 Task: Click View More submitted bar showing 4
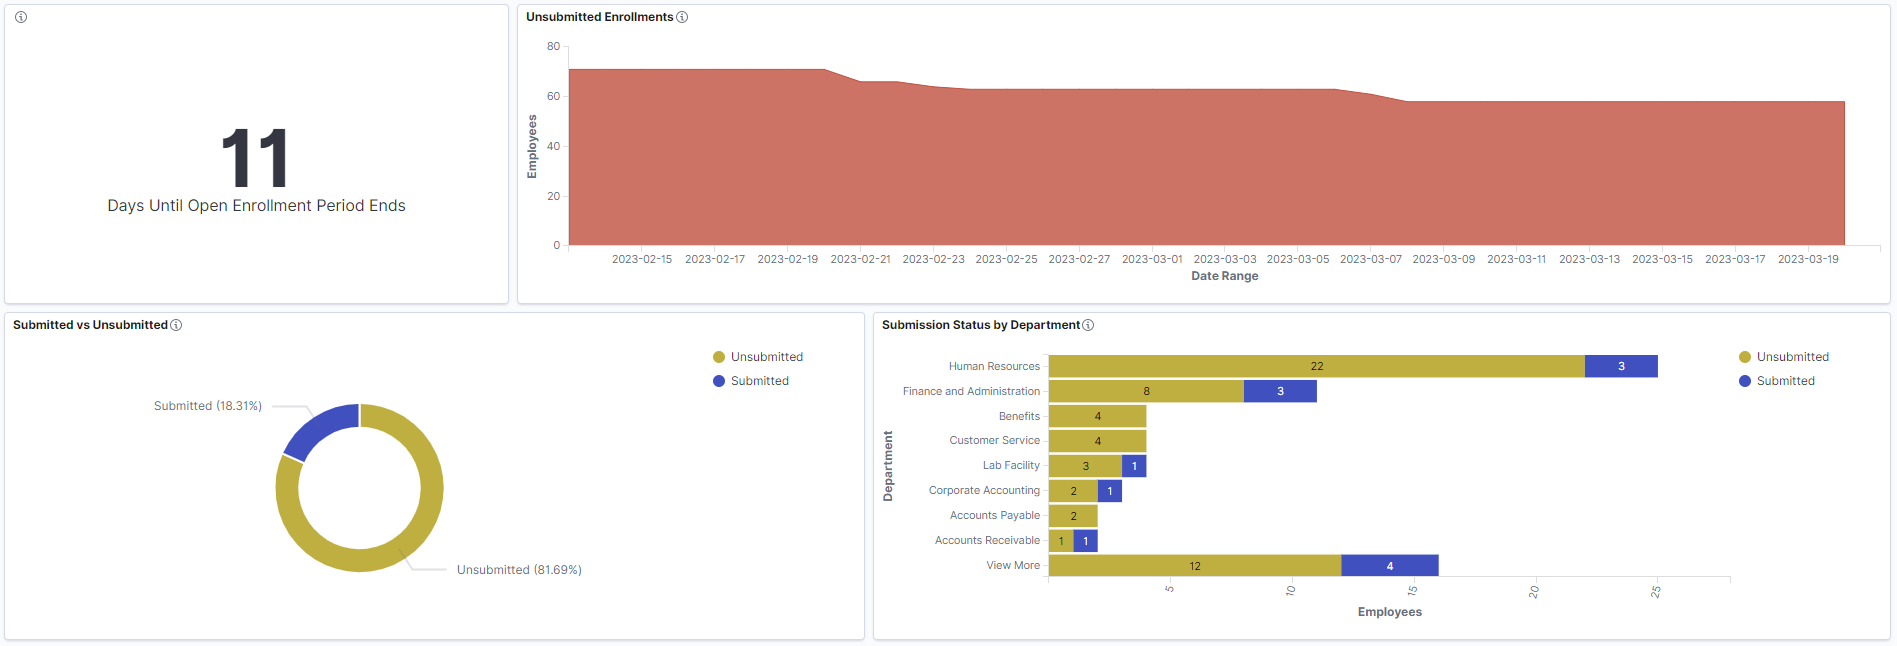(x=1390, y=566)
